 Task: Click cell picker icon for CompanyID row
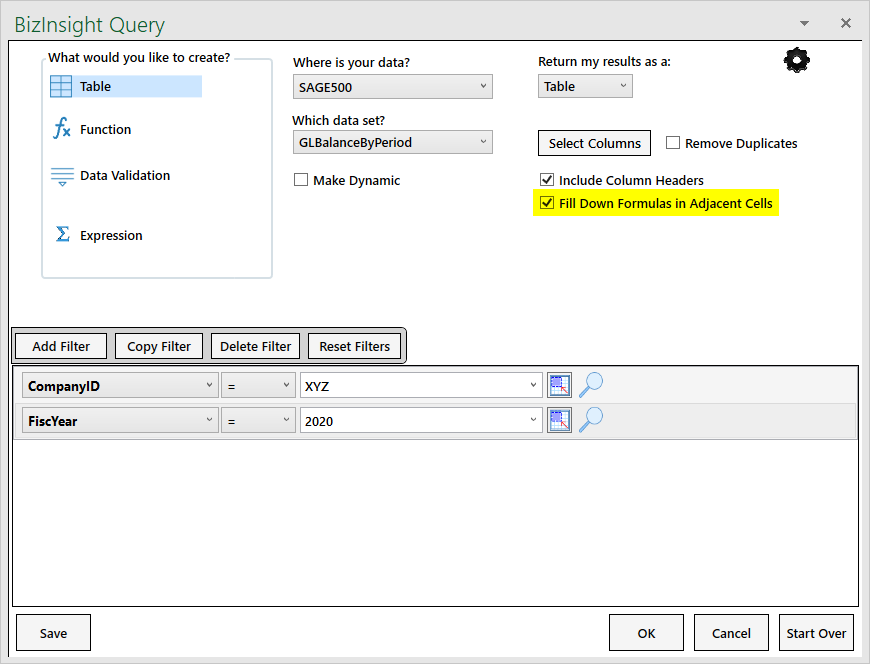click(559, 385)
